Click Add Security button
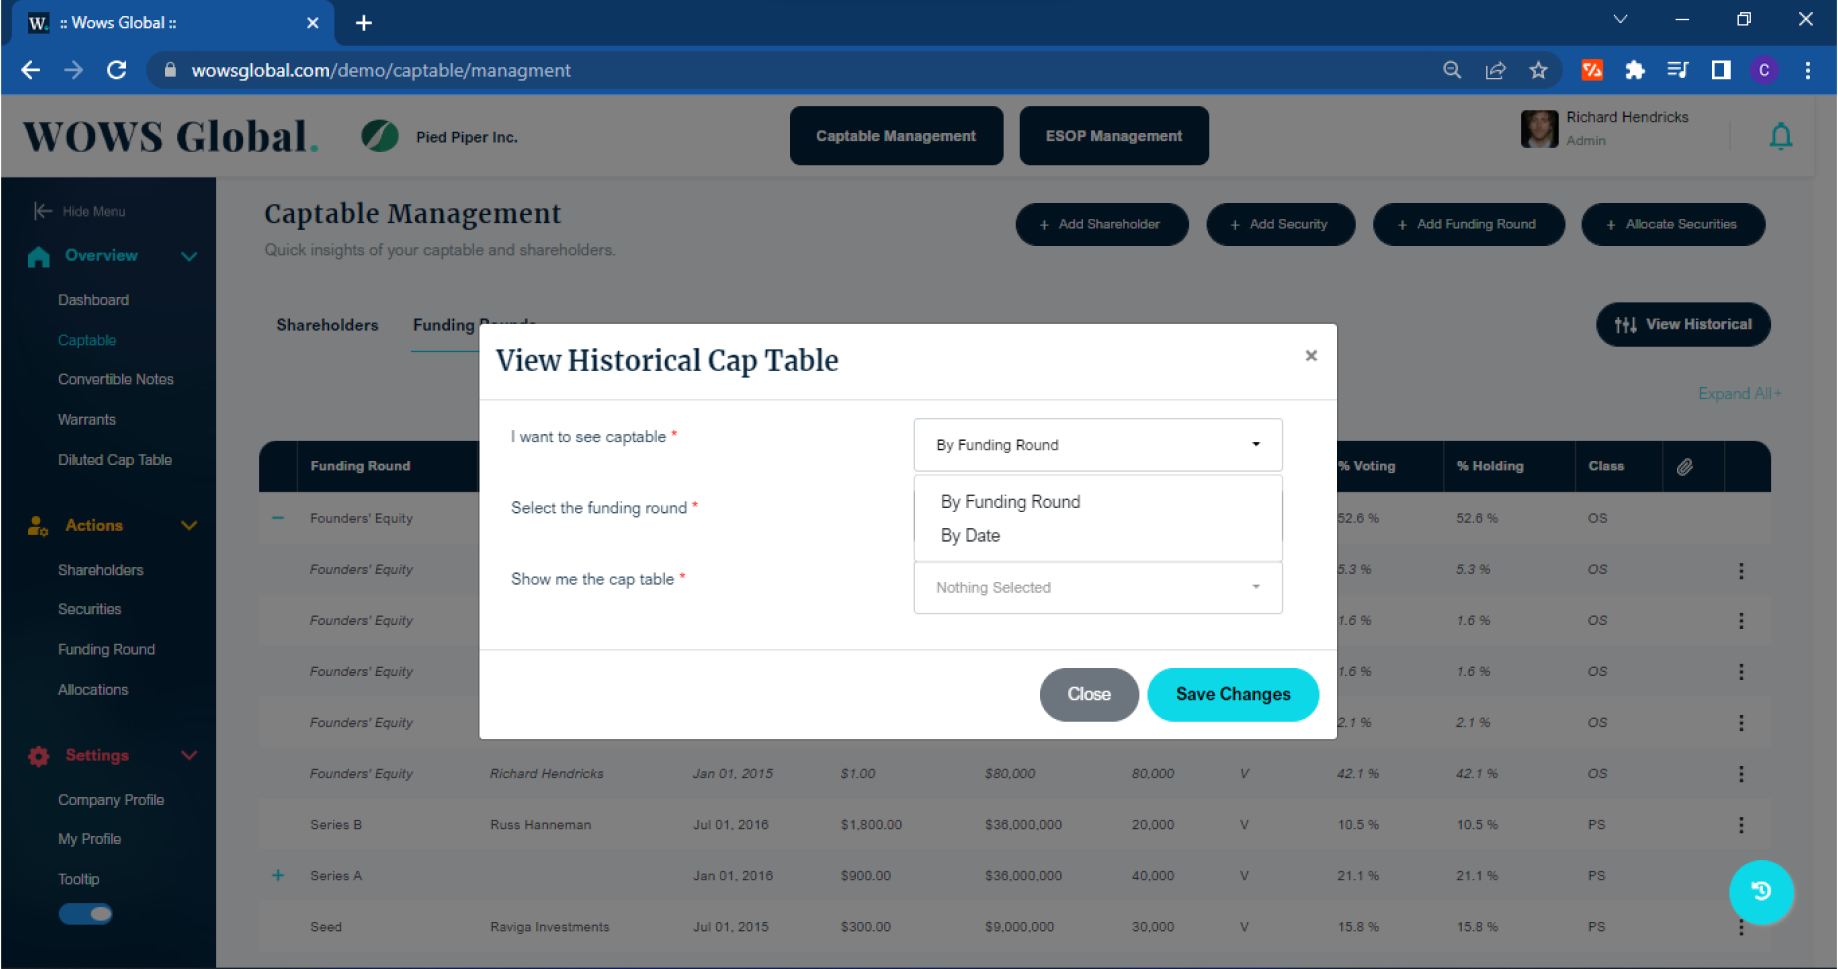1838x969 pixels. pyautogui.click(x=1281, y=224)
